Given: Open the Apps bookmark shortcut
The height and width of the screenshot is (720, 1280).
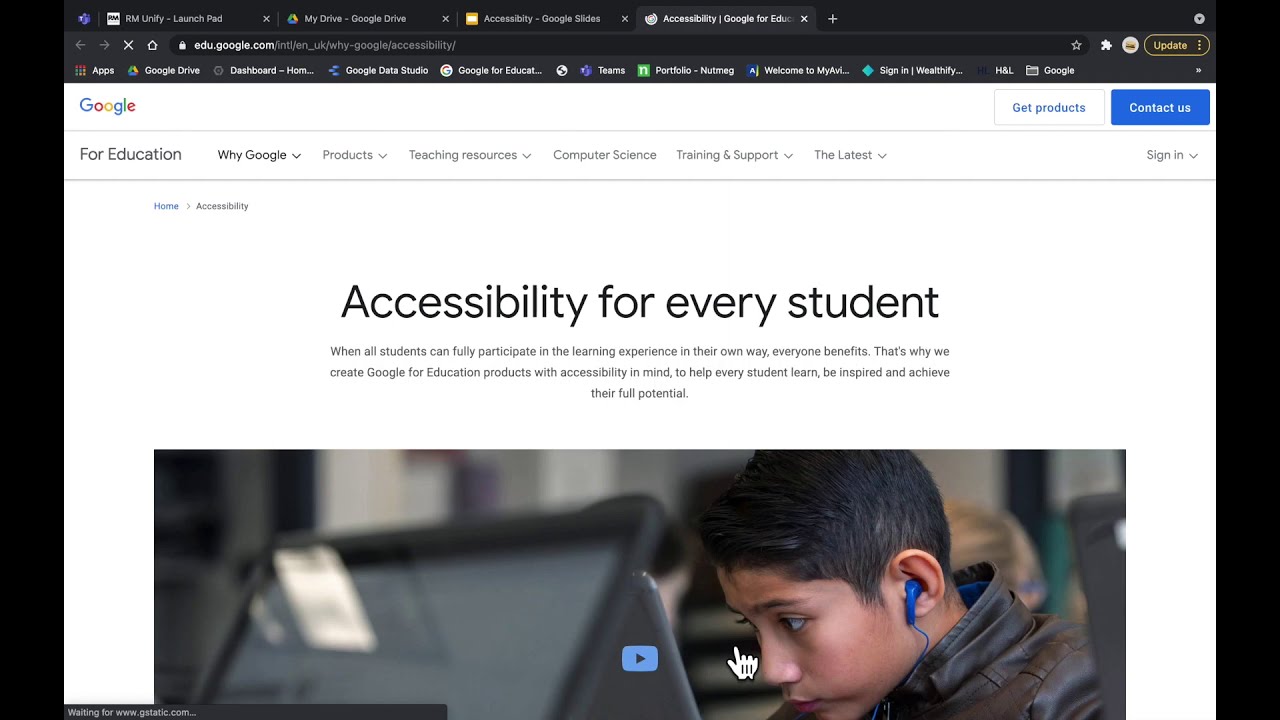Looking at the screenshot, I should pos(95,70).
